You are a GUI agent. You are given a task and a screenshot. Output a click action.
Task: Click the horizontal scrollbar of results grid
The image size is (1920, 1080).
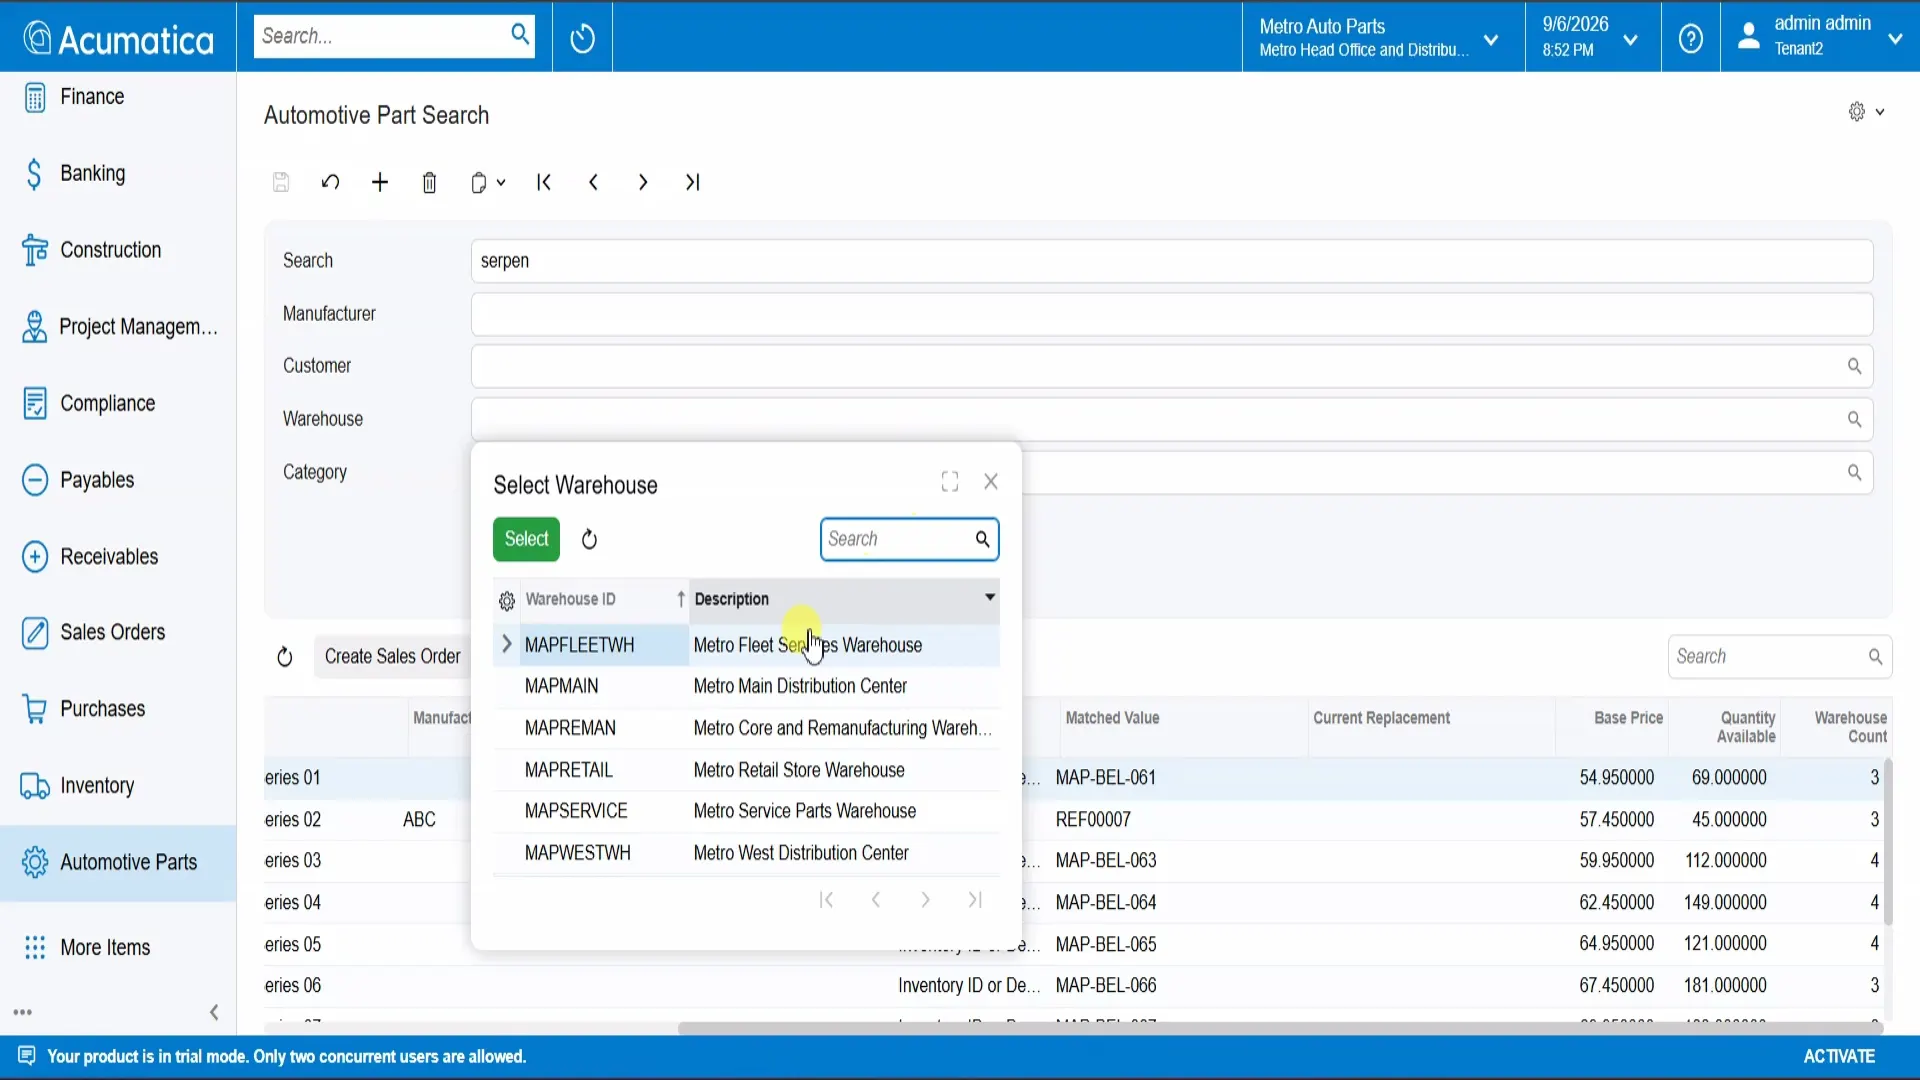click(x=1280, y=1028)
